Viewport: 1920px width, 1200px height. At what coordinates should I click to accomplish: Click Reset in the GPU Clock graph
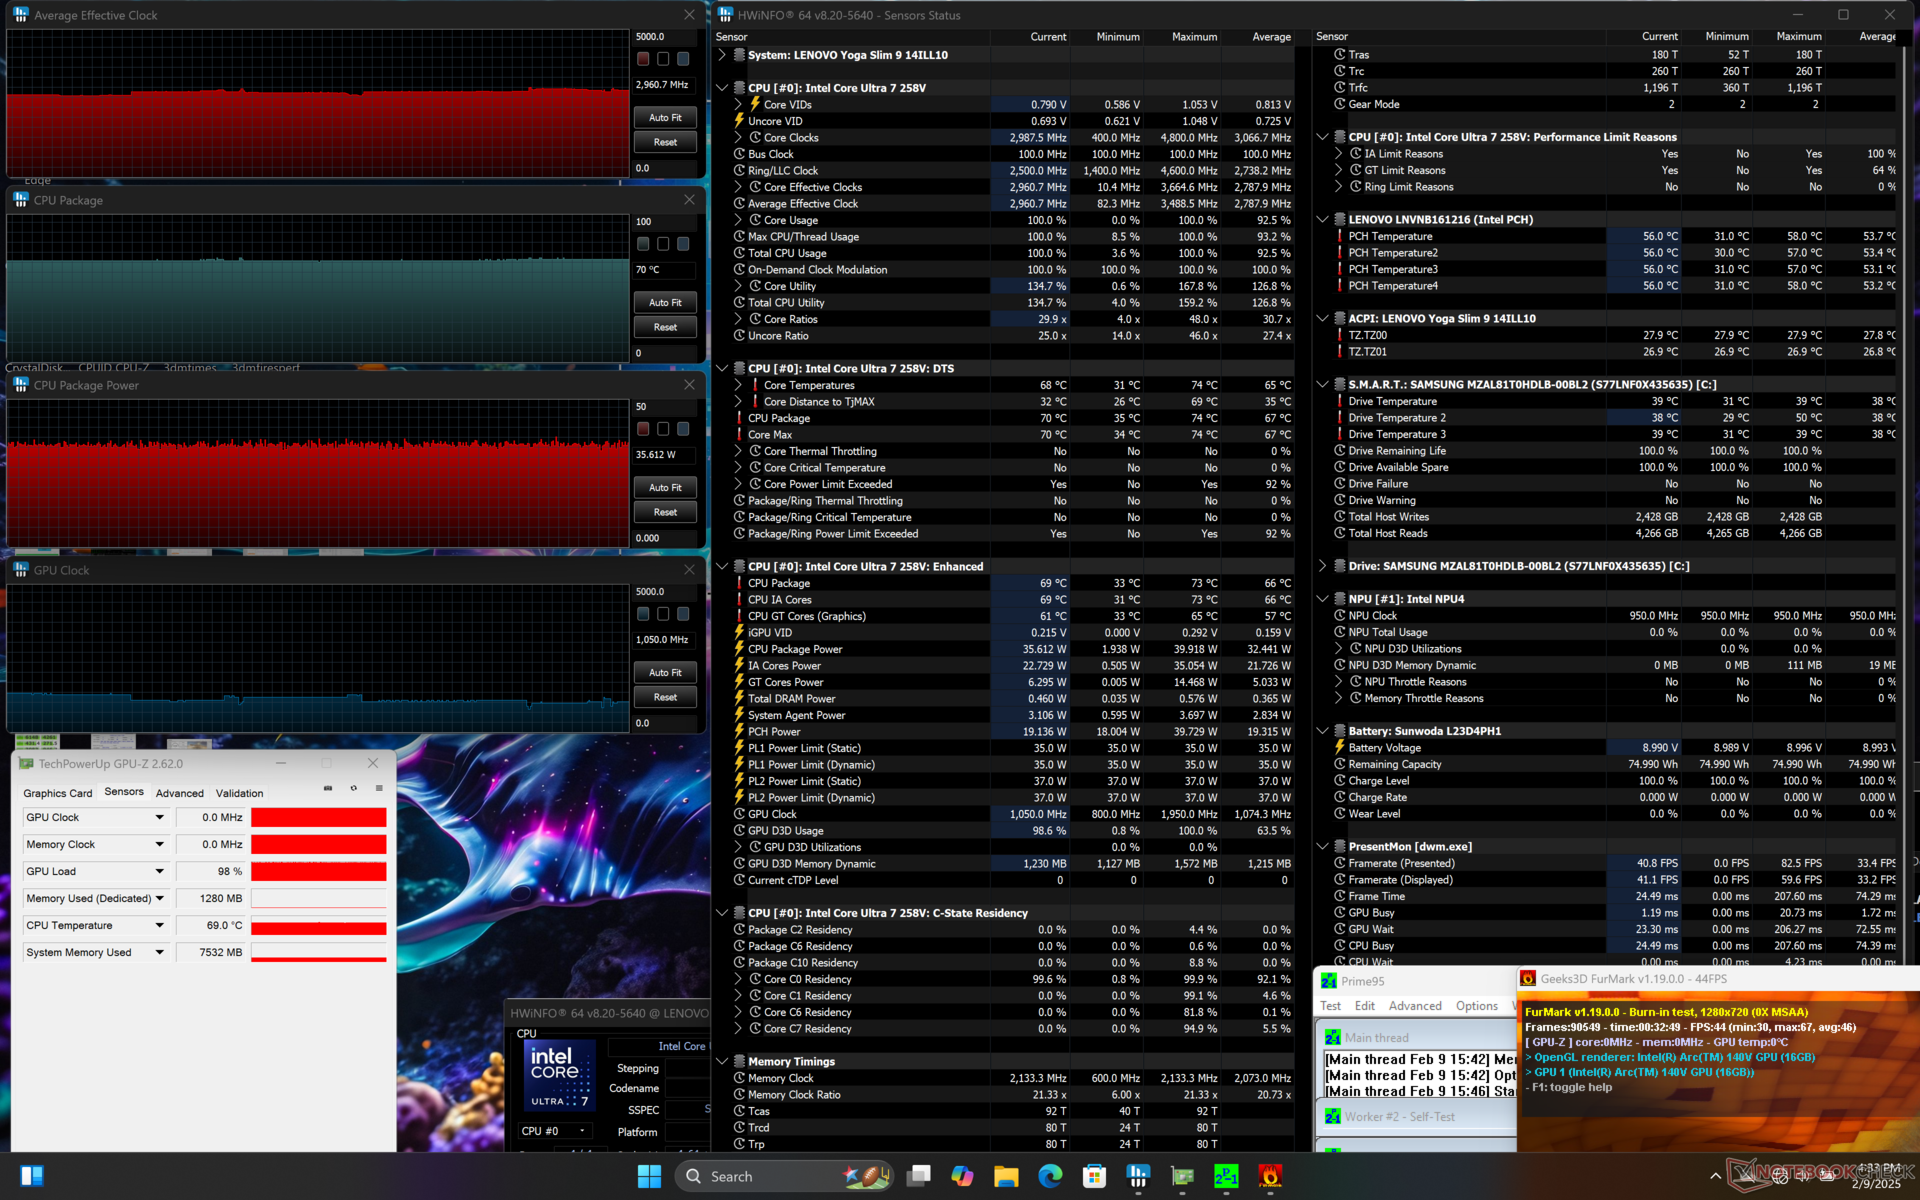pyautogui.click(x=665, y=697)
